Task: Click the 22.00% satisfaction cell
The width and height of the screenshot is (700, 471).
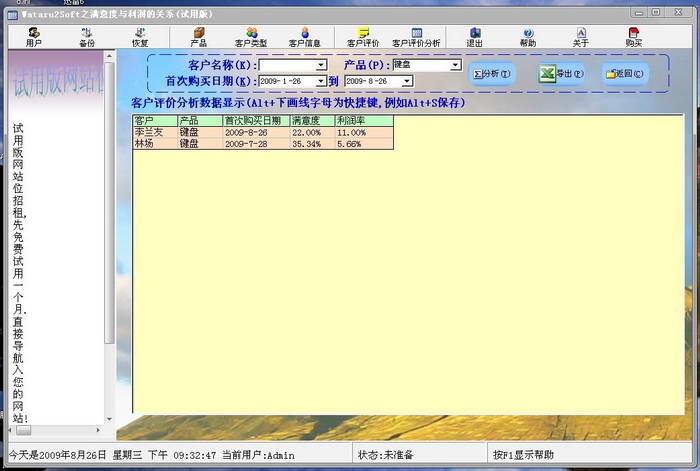Action: 312,132
